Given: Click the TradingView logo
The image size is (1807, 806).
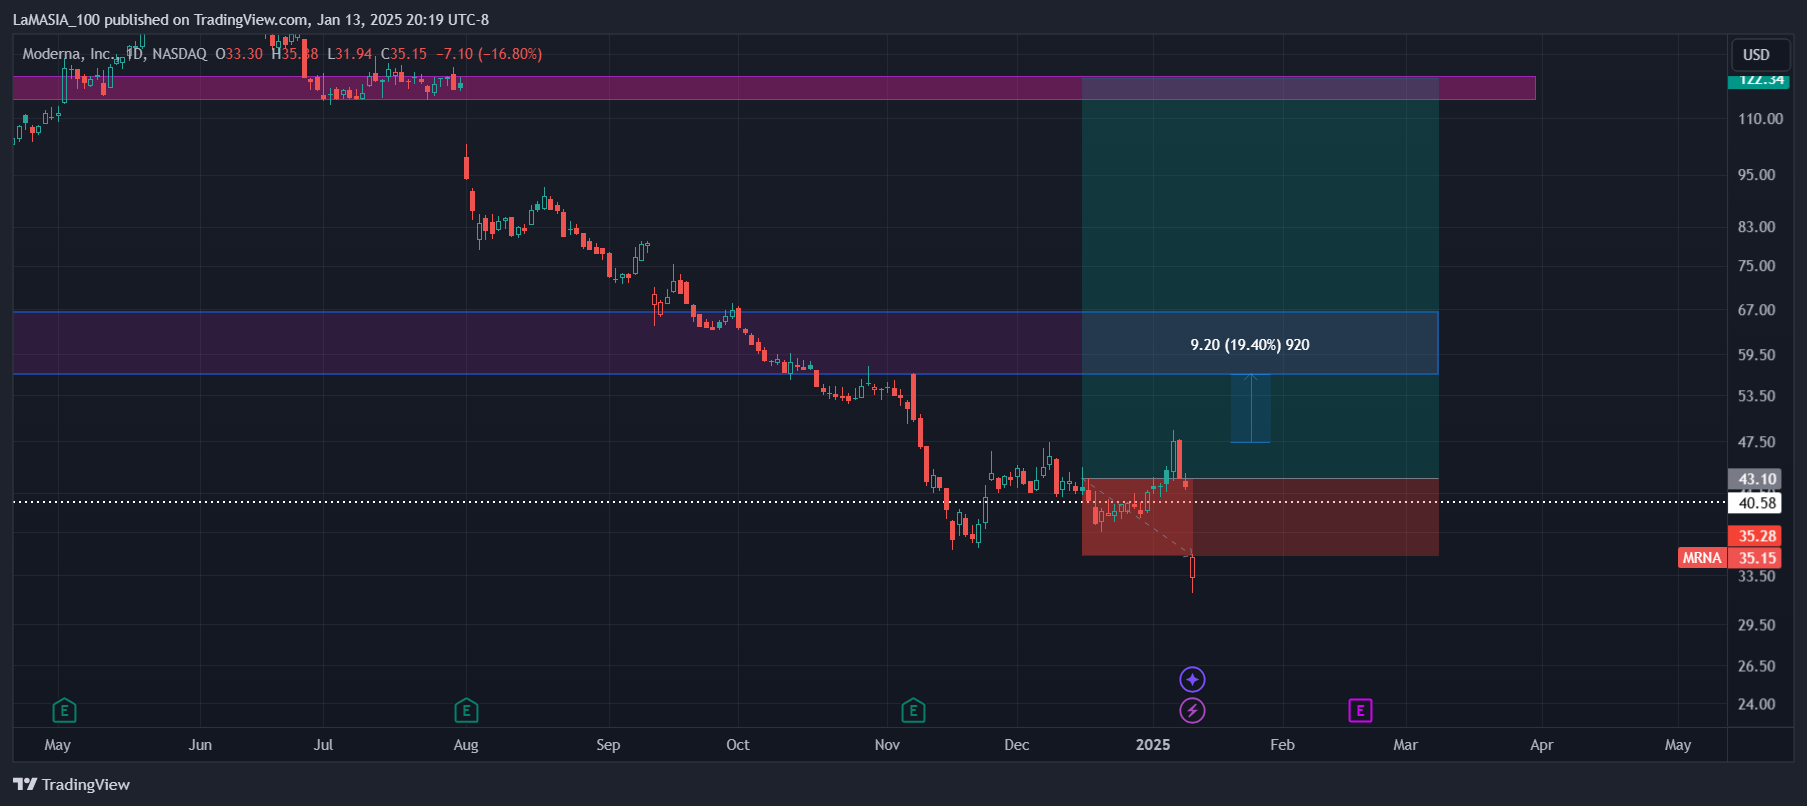Looking at the screenshot, I should pyautogui.click(x=72, y=784).
